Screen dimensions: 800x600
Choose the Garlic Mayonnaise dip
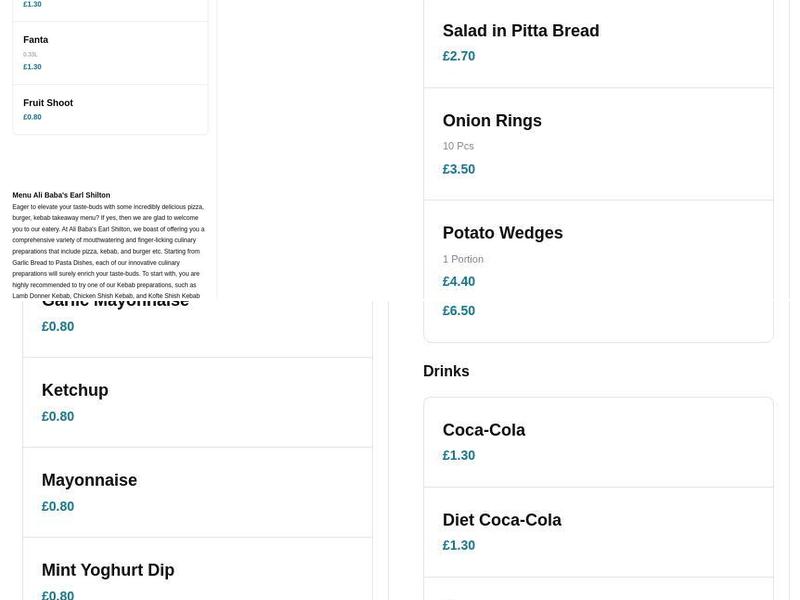point(115,298)
